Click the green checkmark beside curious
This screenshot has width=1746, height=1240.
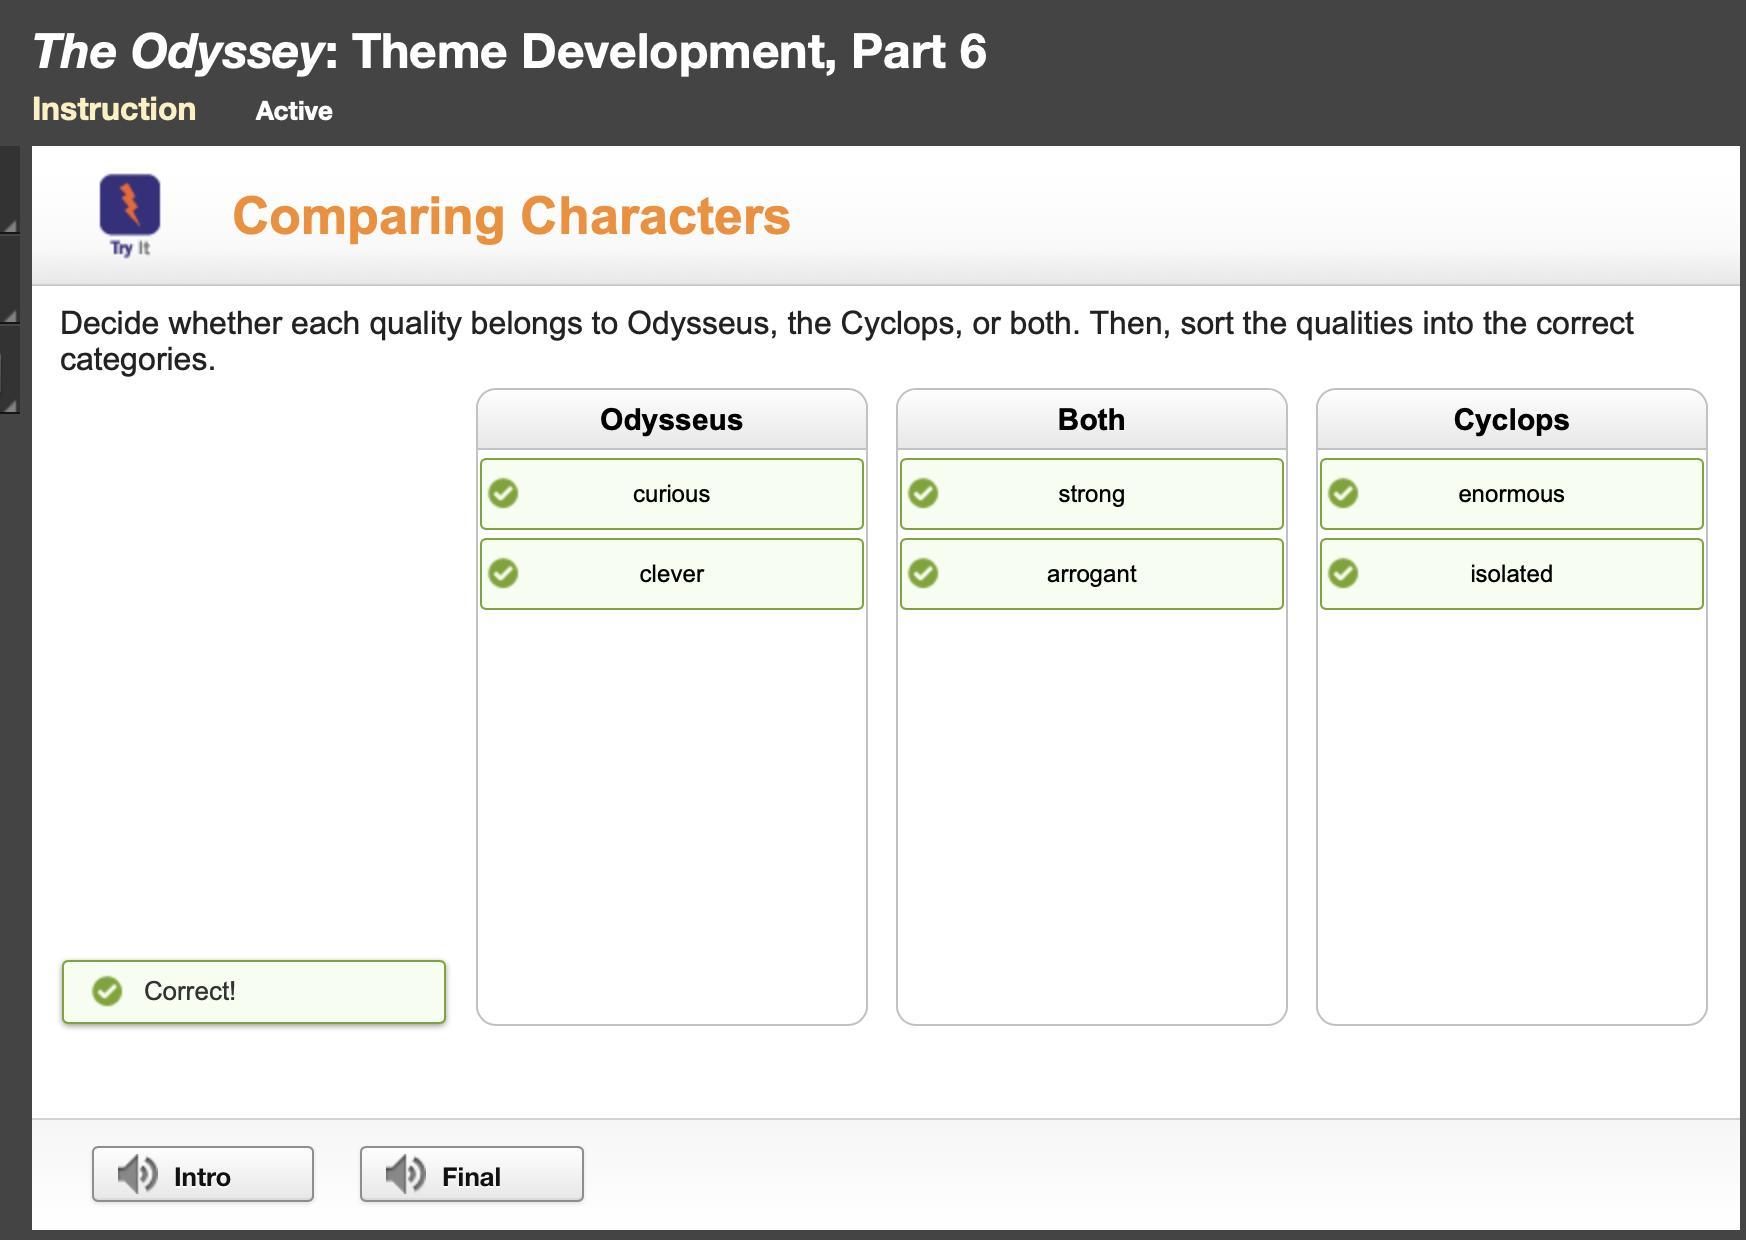(x=503, y=493)
